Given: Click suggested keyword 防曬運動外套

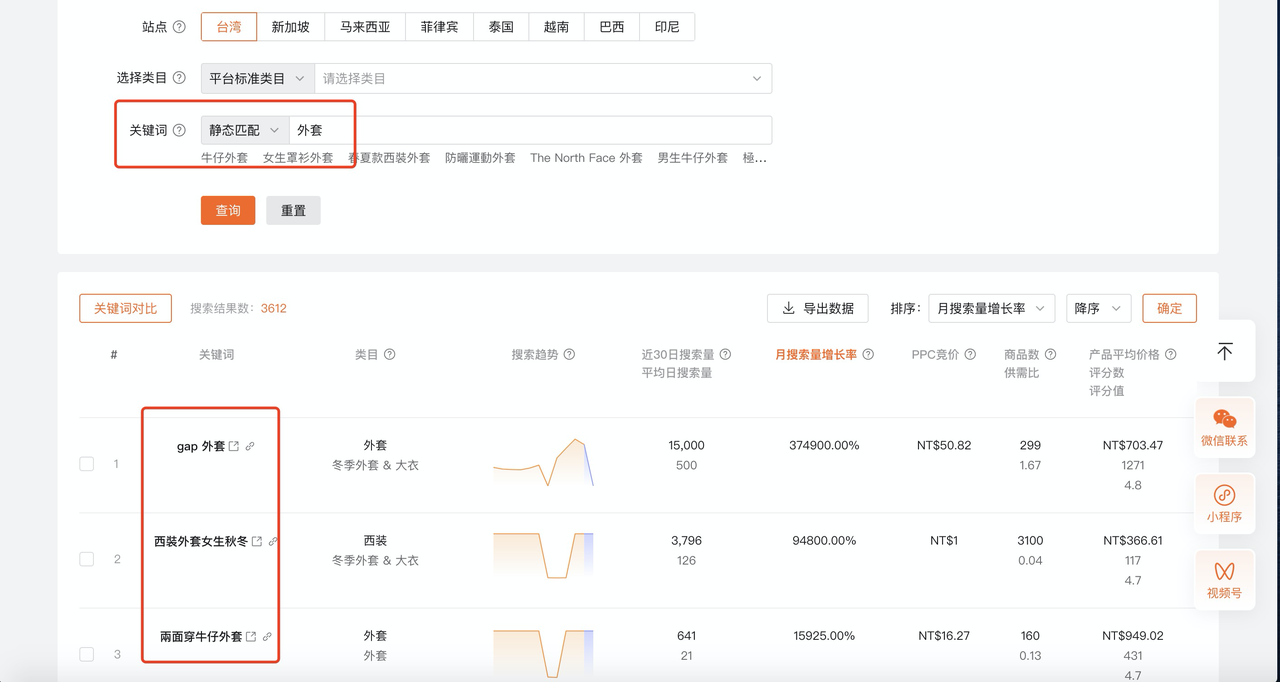Looking at the screenshot, I should coord(480,158).
